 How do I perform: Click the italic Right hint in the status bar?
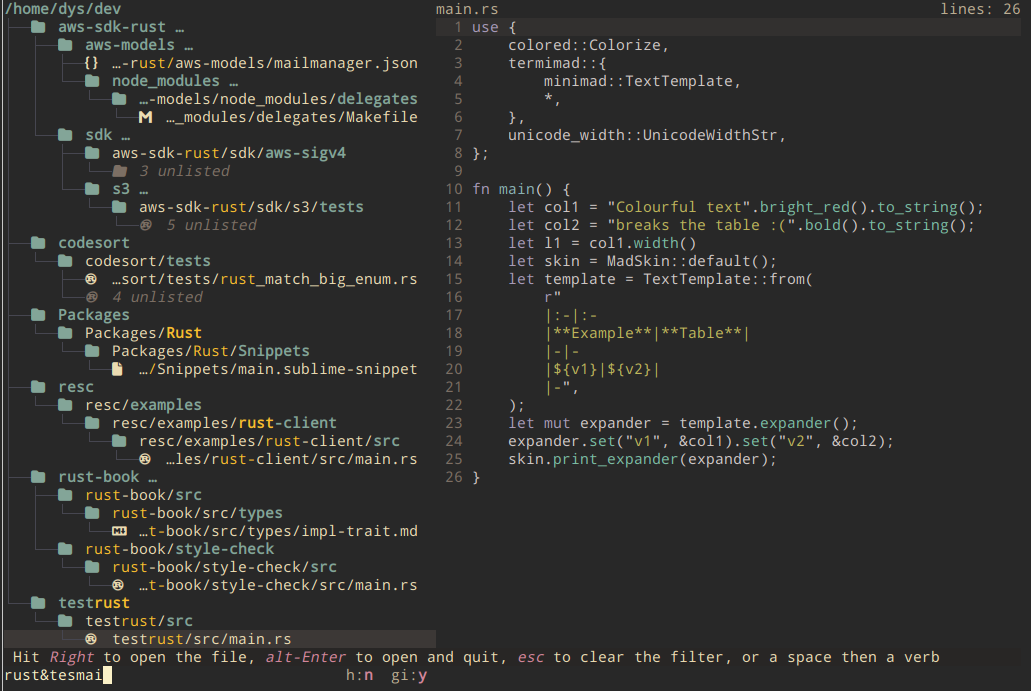click(72, 657)
